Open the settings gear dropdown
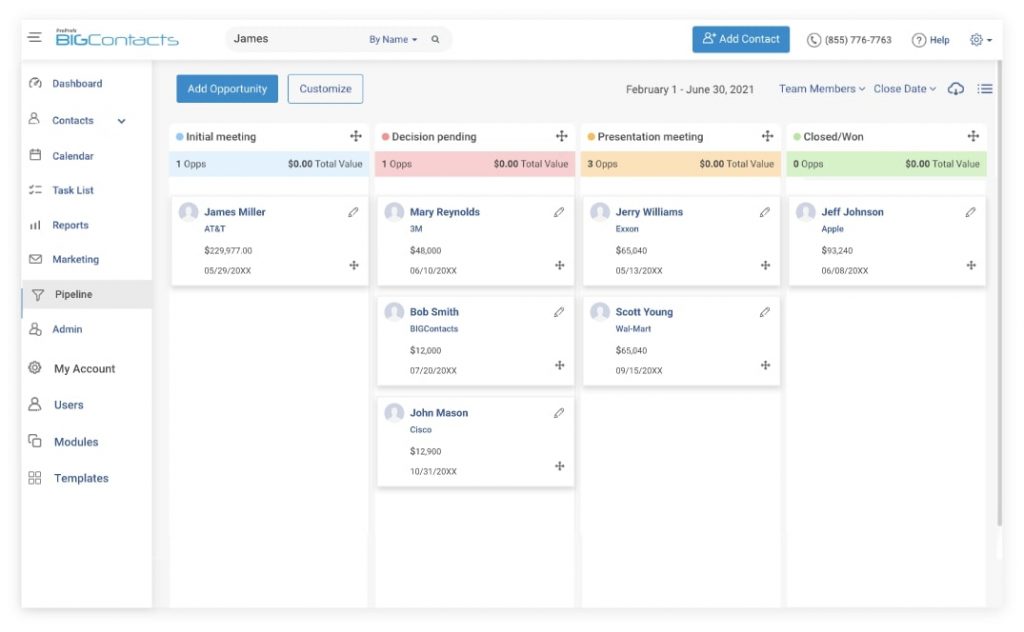Image resolution: width=1024 pixels, height=632 pixels. [981, 40]
